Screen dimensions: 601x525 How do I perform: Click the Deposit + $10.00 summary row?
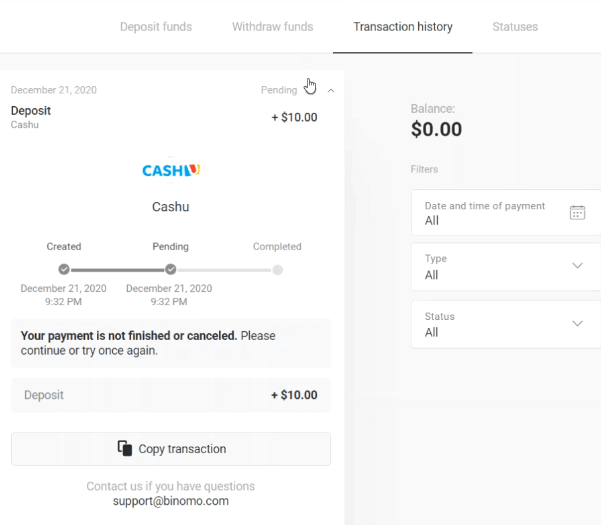click(x=171, y=395)
